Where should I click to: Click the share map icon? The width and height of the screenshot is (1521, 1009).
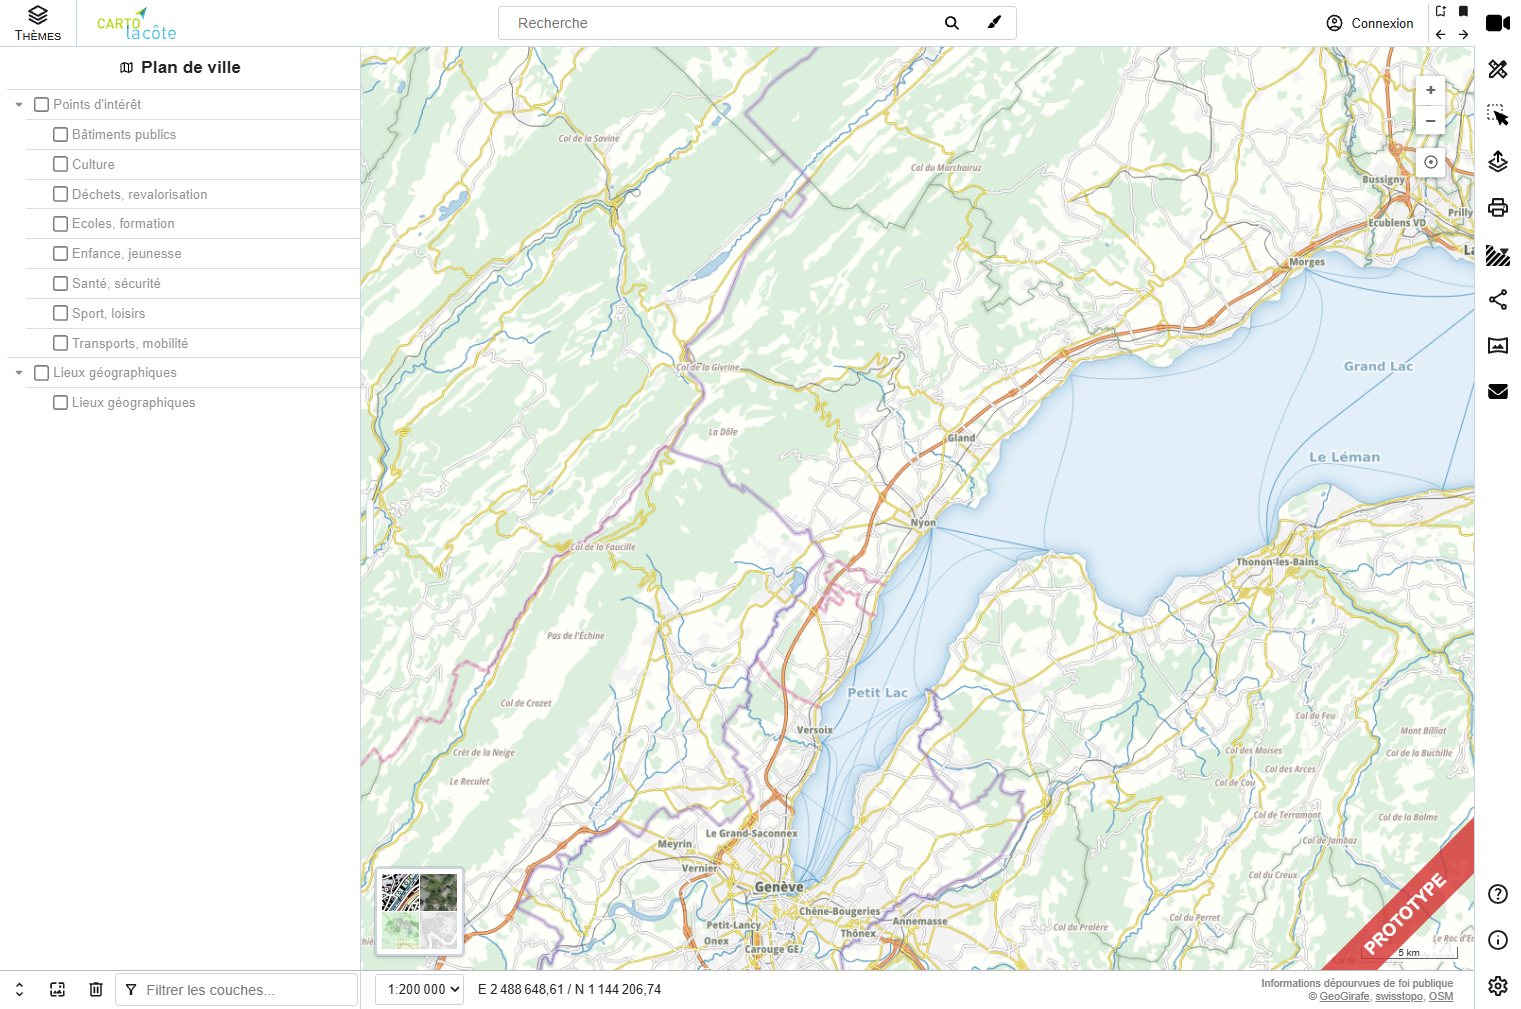(1497, 299)
